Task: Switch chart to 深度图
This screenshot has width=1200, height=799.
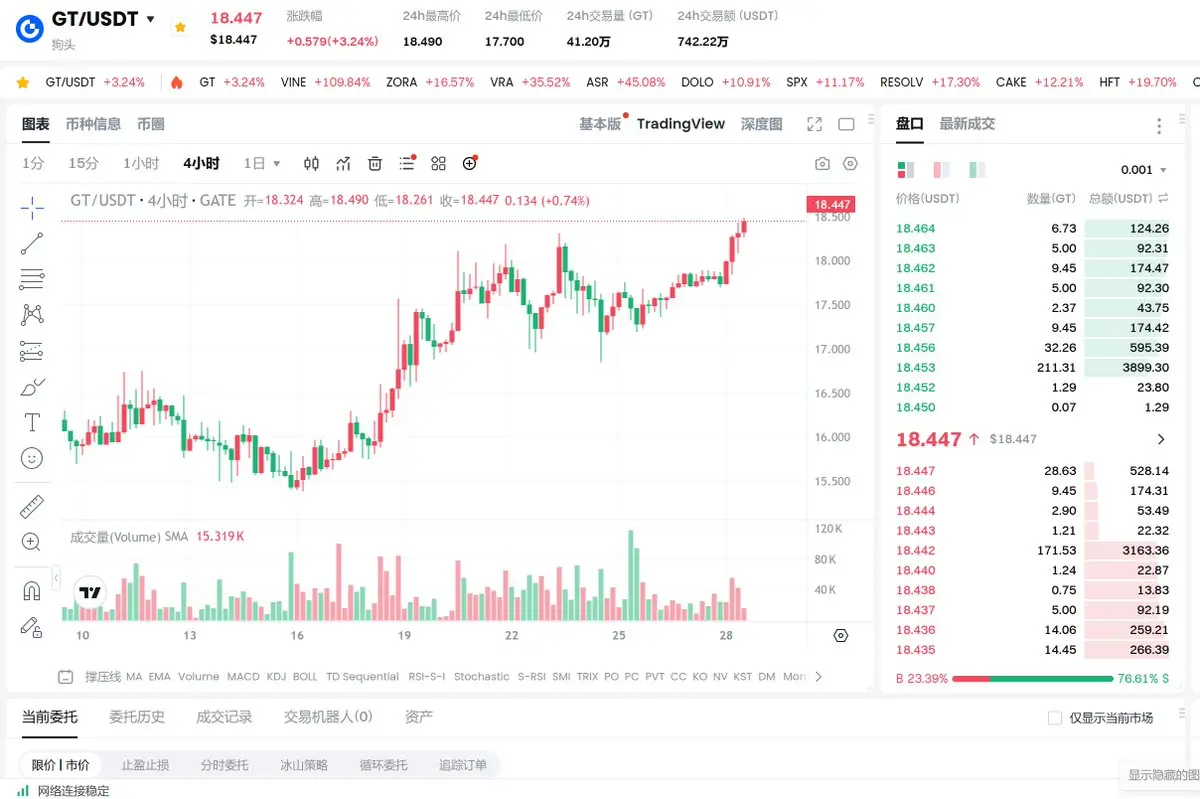Action: click(x=762, y=124)
